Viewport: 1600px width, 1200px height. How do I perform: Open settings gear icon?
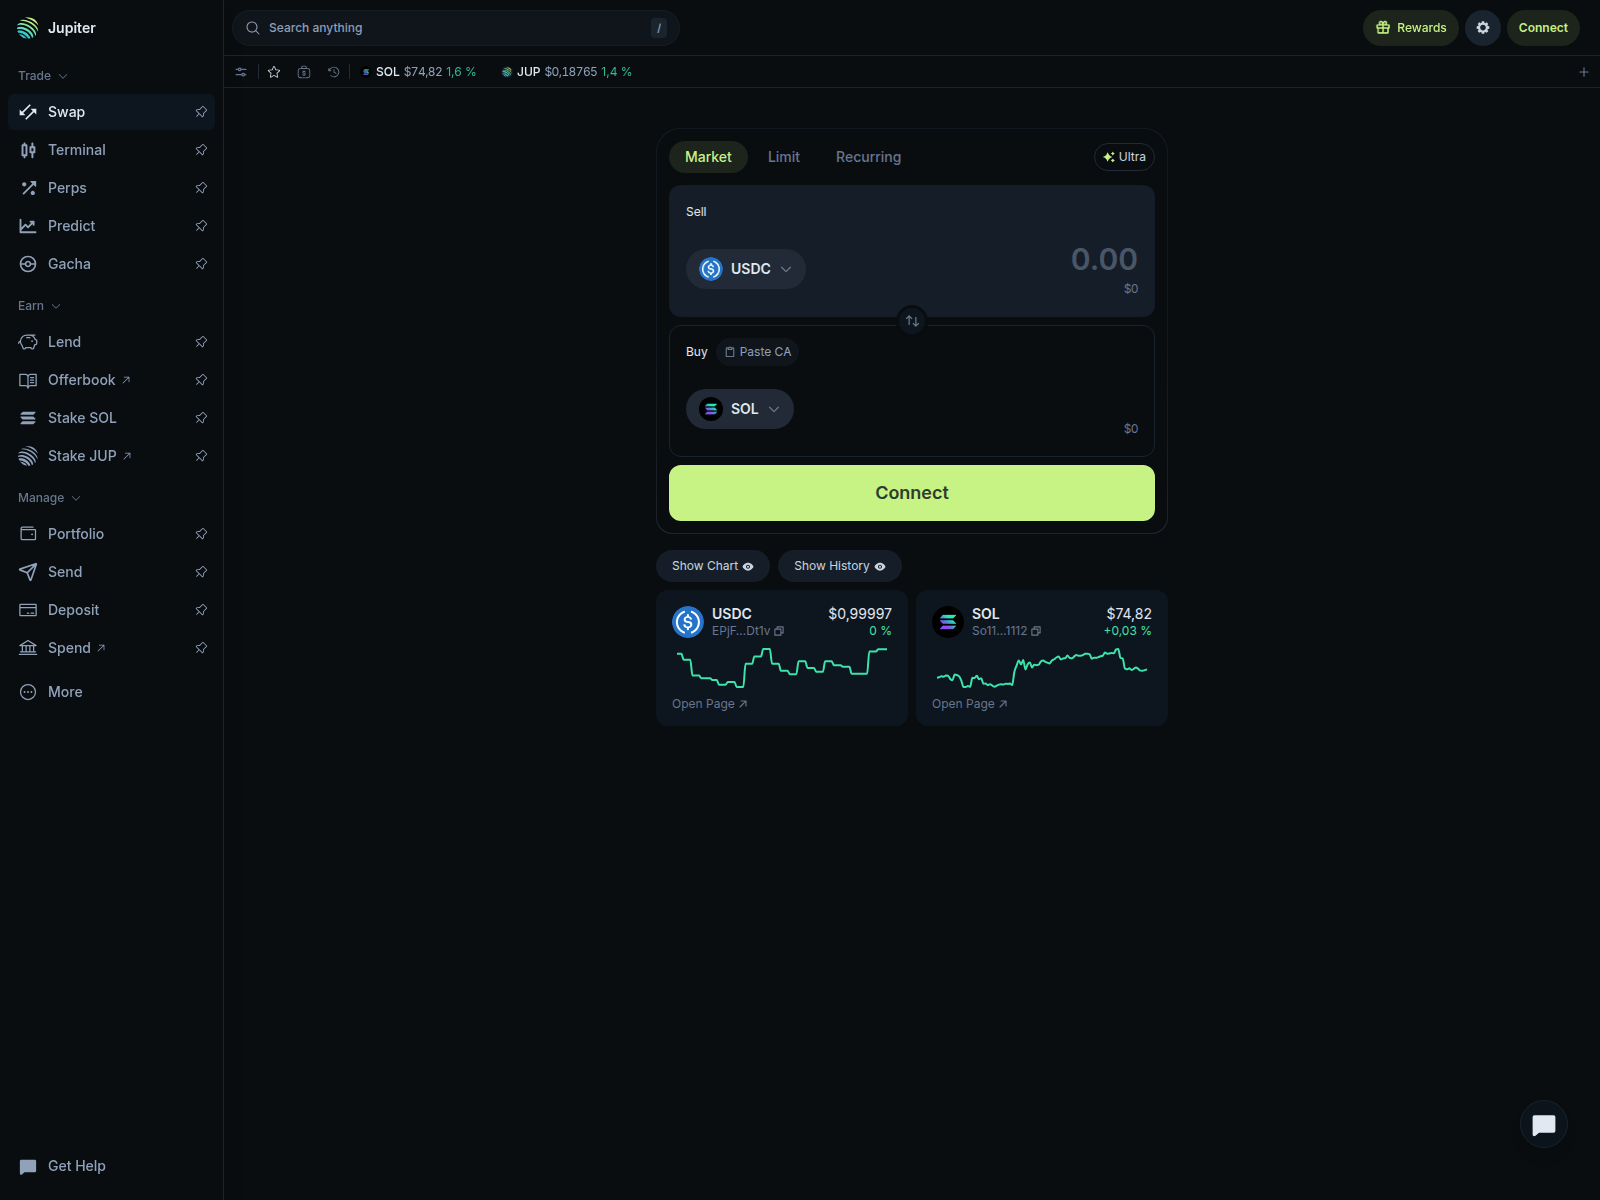click(x=1483, y=28)
